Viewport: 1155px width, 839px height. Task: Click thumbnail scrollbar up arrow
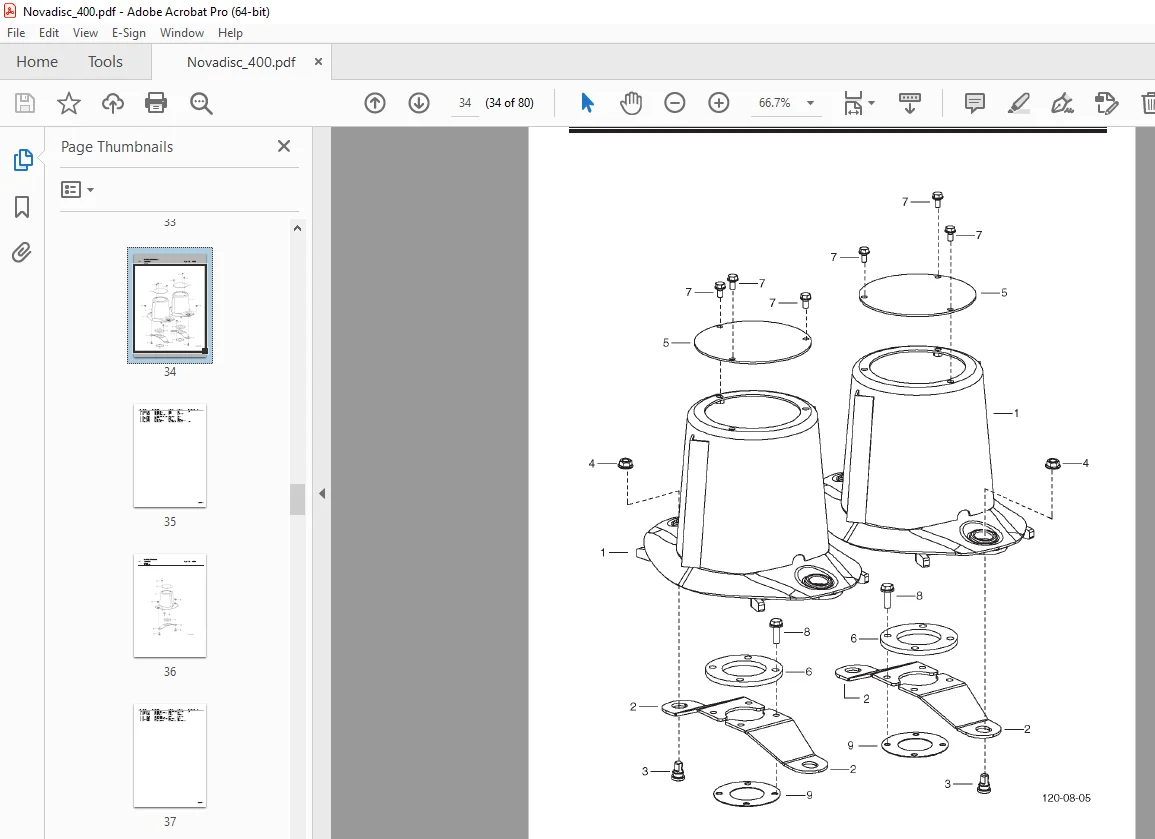298,228
